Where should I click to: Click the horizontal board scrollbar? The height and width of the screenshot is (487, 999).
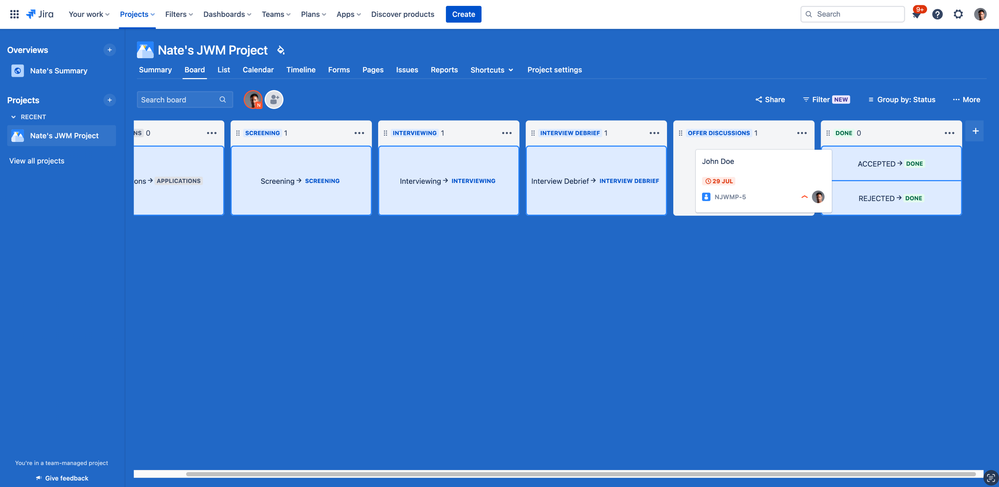[x=580, y=474]
